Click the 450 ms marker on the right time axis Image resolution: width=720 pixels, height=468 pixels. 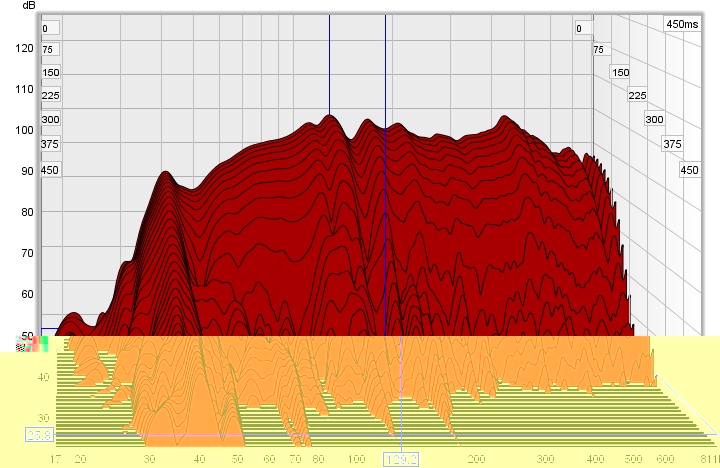(x=688, y=171)
